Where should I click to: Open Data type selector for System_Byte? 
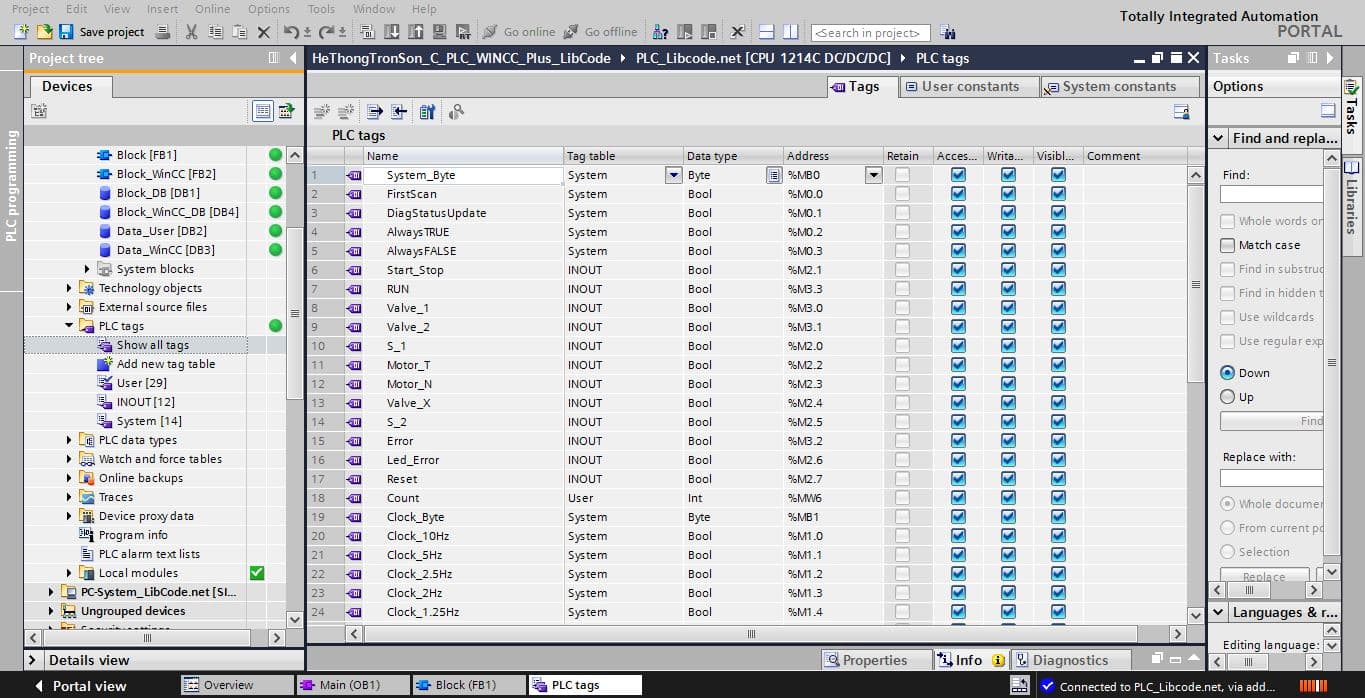tap(773, 175)
